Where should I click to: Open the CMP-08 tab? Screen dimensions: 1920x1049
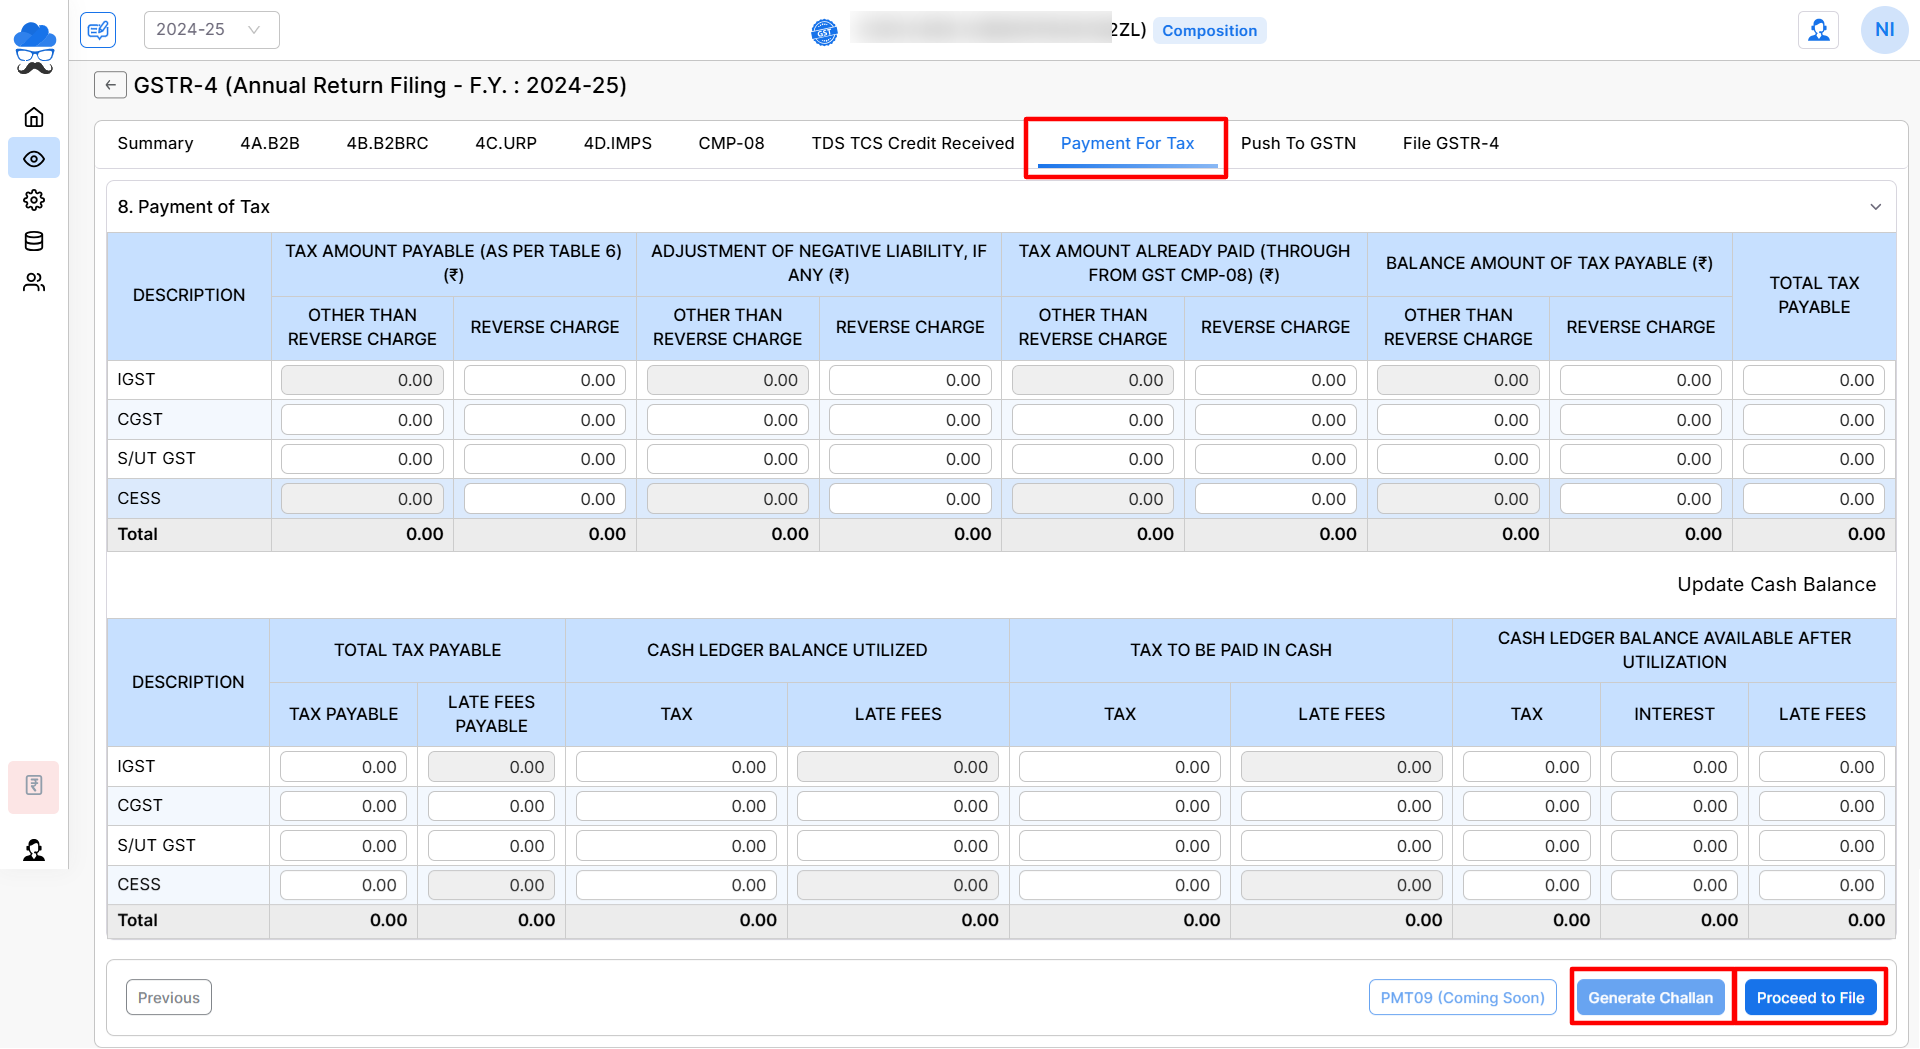[731, 143]
